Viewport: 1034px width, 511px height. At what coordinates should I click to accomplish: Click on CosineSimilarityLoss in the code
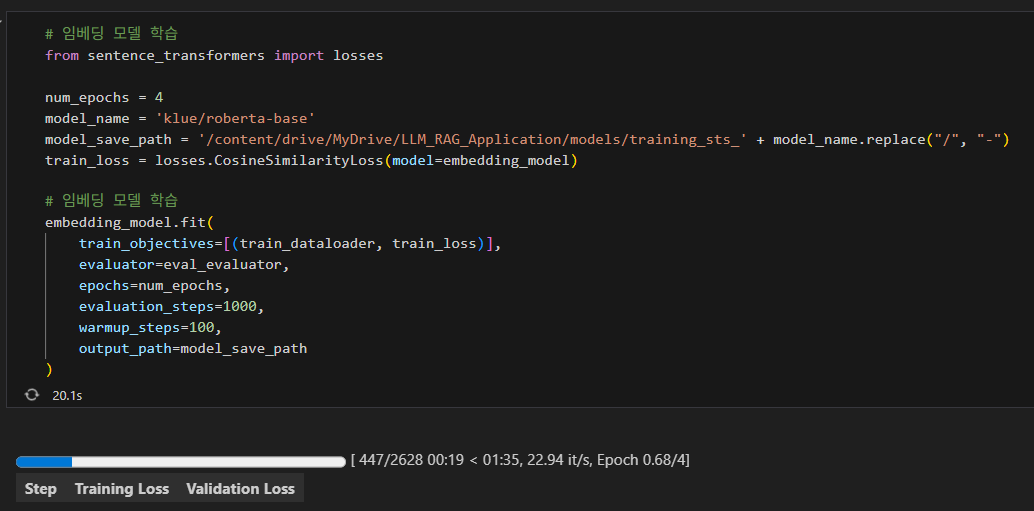click(x=281, y=160)
